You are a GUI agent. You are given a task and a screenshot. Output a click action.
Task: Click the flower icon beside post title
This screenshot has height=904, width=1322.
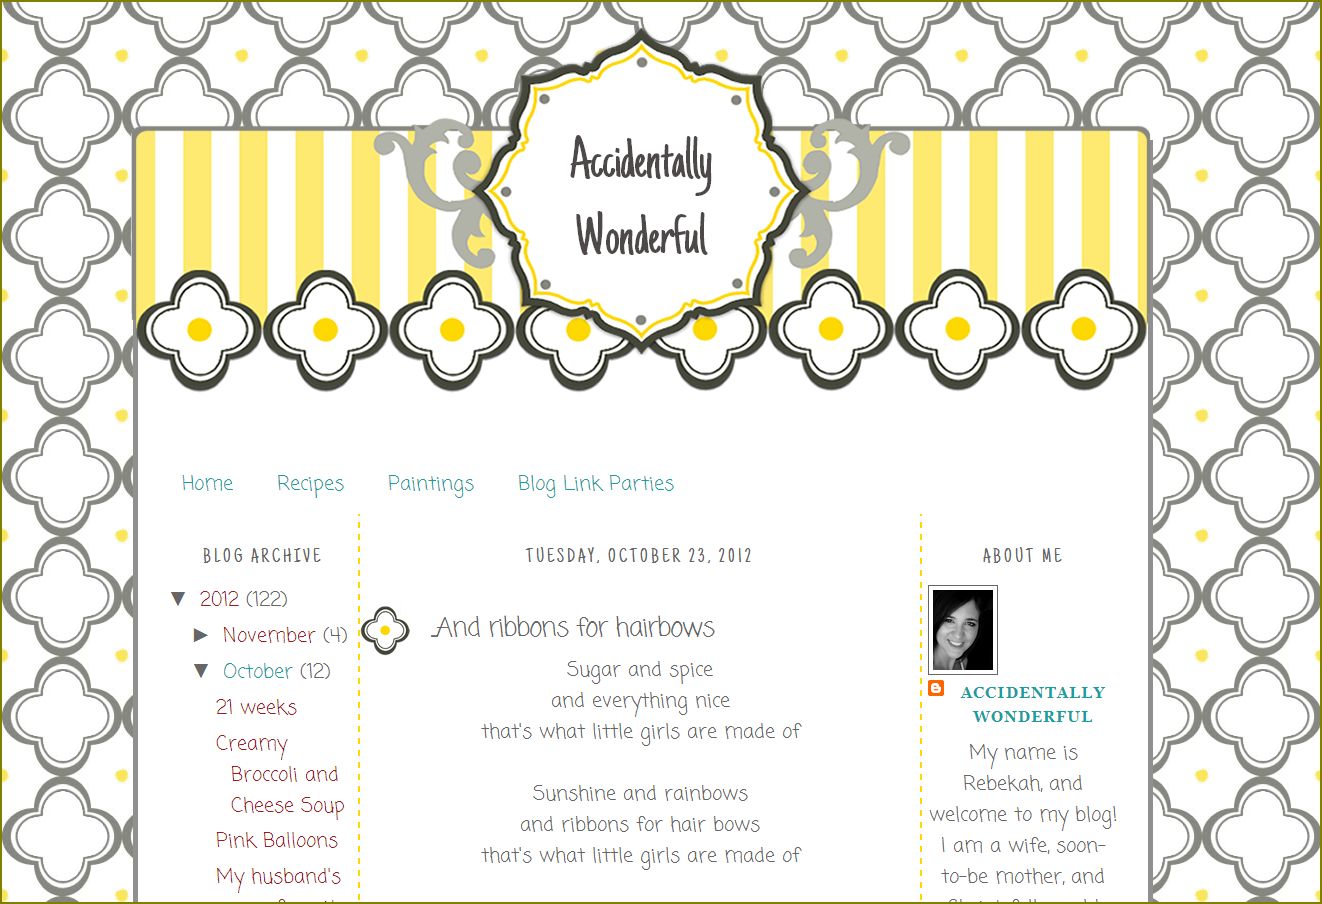click(x=385, y=631)
